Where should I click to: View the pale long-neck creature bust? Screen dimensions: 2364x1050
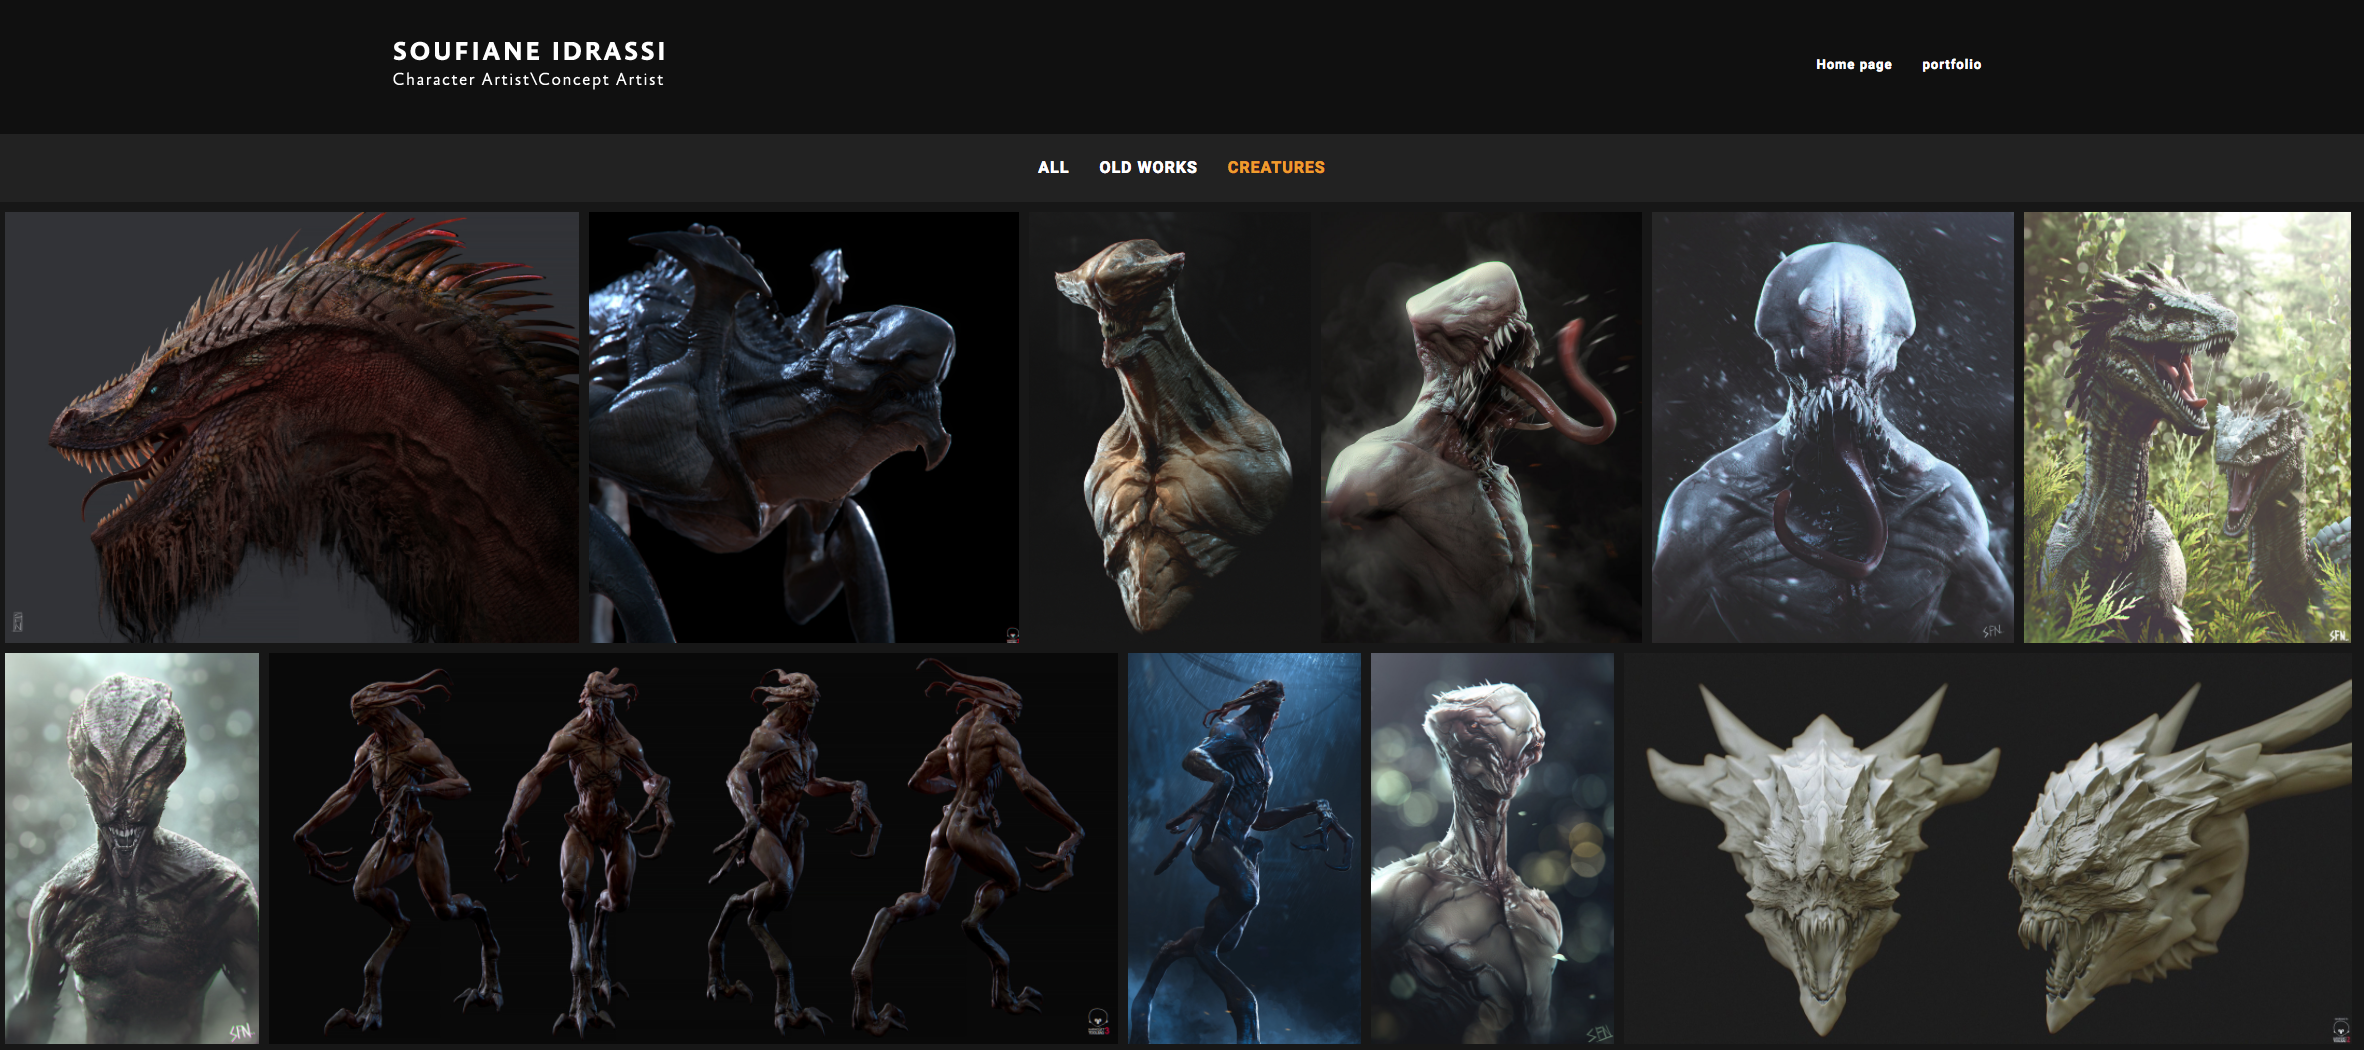click(x=1491, y=848)
